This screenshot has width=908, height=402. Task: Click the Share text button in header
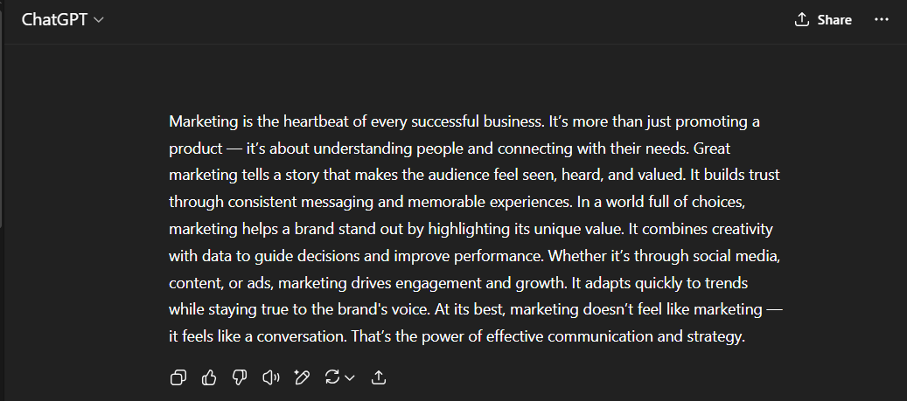click(x=834, y=19)
